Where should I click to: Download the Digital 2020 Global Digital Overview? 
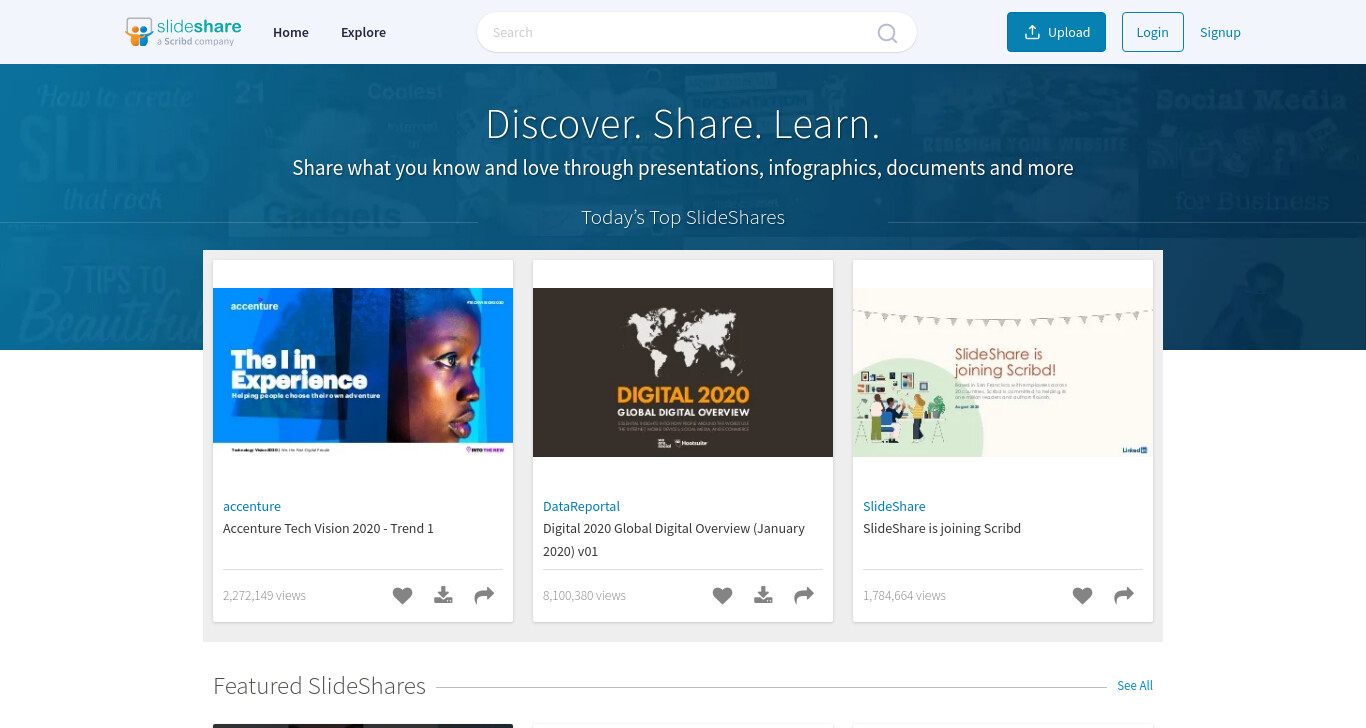763,595
